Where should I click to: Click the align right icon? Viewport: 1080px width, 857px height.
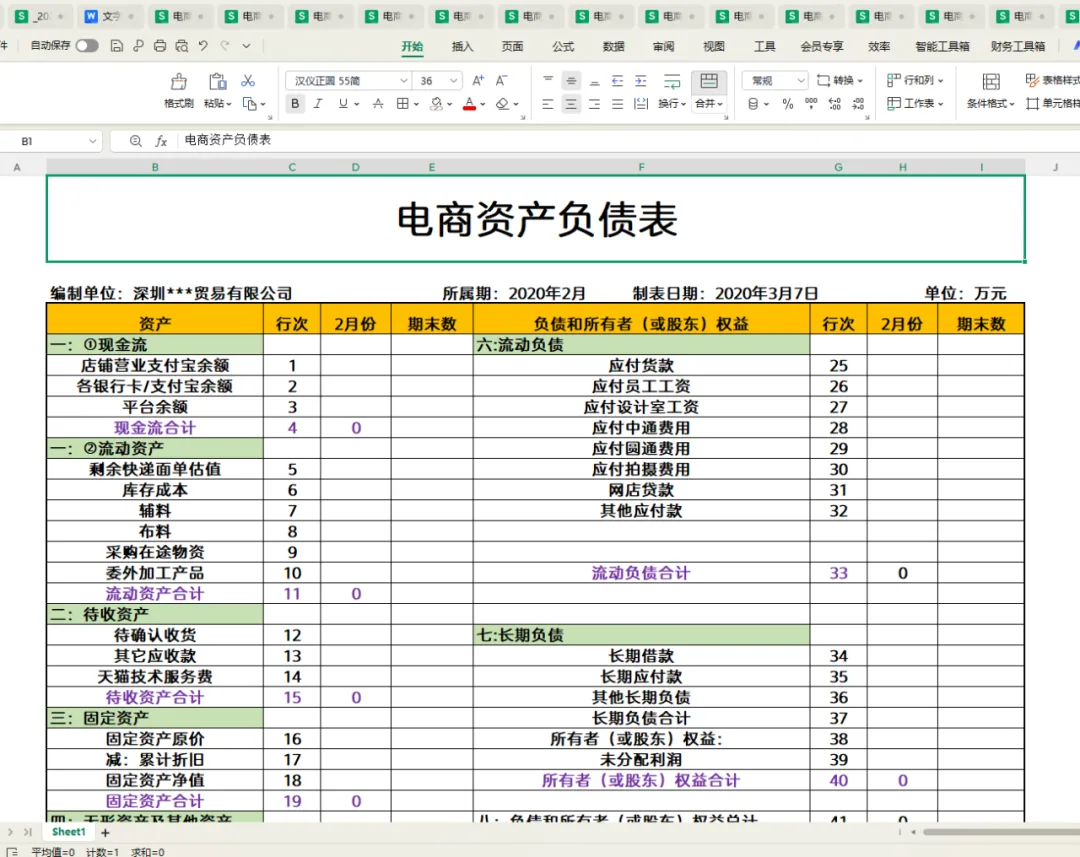pyautogui.click(x=594, y=104)
